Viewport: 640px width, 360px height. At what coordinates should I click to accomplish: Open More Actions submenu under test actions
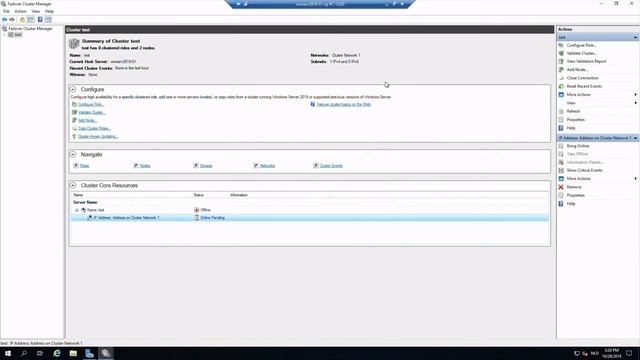578,95
